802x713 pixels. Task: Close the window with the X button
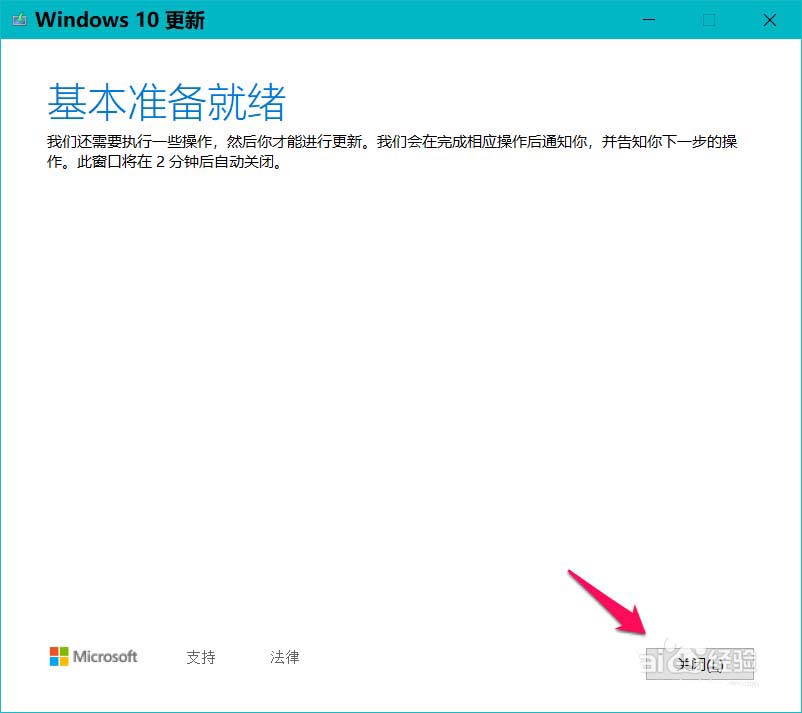click(x=769, y=20)
